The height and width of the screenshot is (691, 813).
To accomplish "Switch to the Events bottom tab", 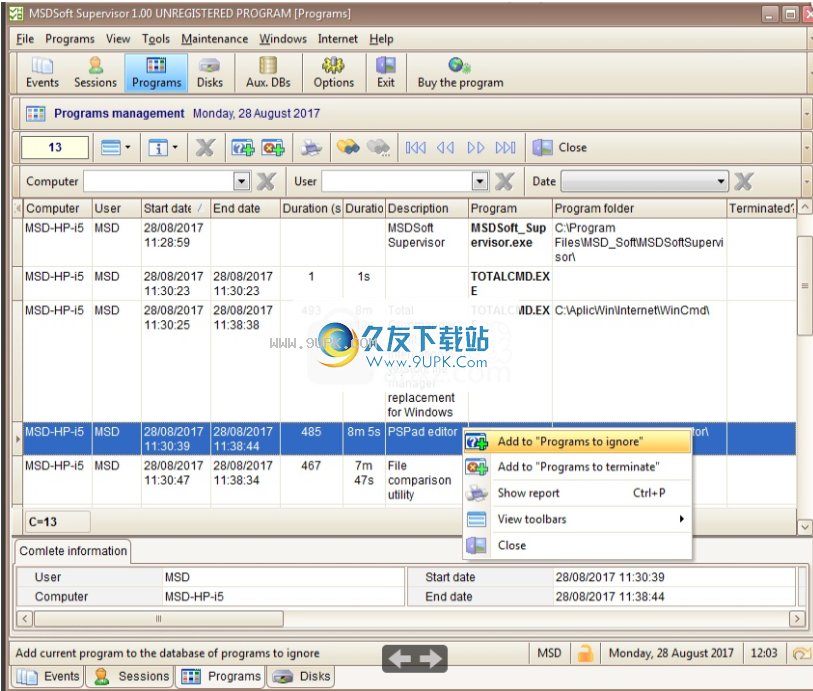I will click(49, 676).
